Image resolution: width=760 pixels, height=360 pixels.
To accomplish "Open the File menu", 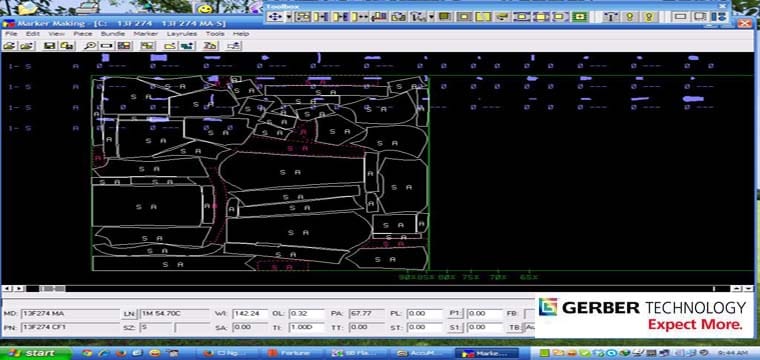I will click(x=11, y=34).
